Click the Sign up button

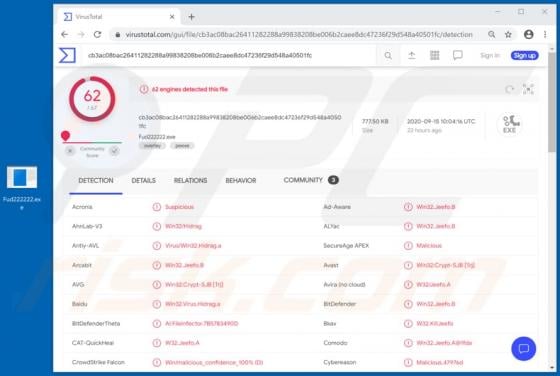tap(524, 55)
